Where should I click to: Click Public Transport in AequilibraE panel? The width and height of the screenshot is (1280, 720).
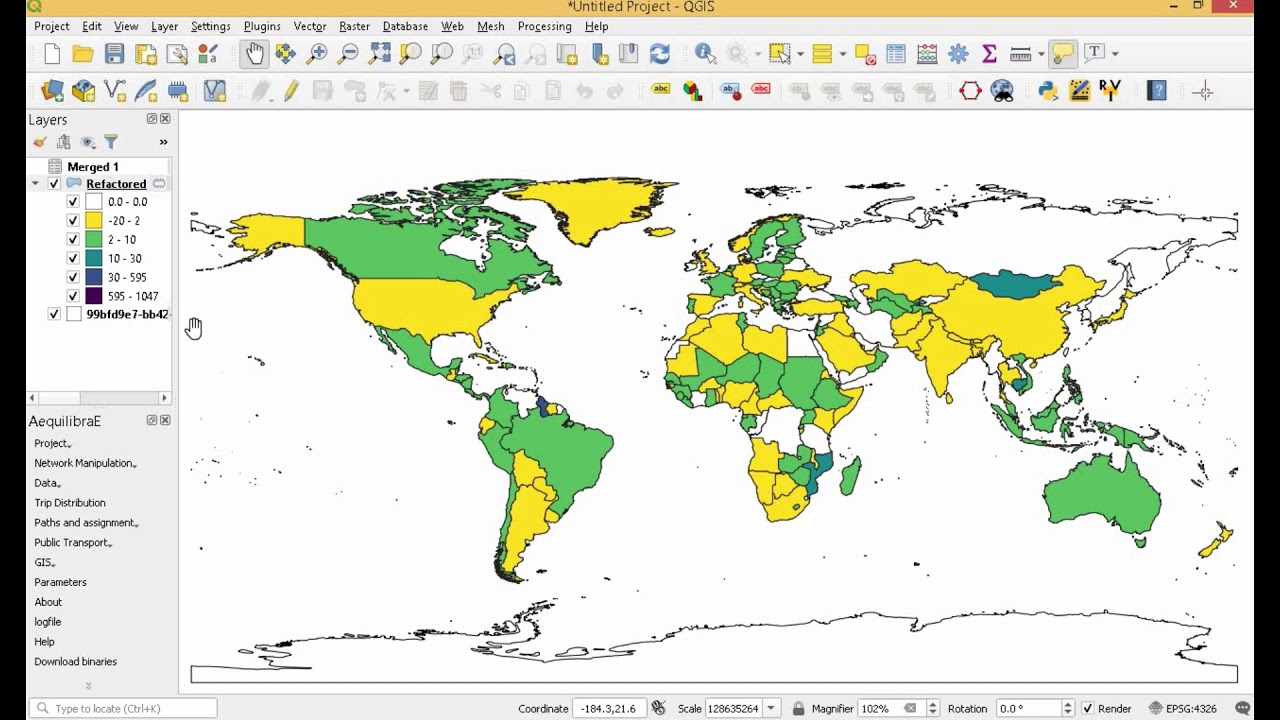(72, 543)
